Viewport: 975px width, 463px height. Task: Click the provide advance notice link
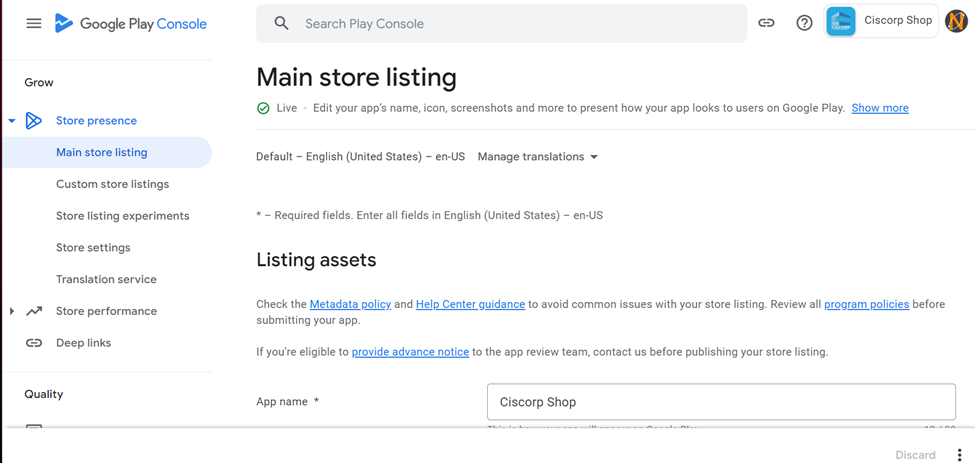[x=410, y=352]
